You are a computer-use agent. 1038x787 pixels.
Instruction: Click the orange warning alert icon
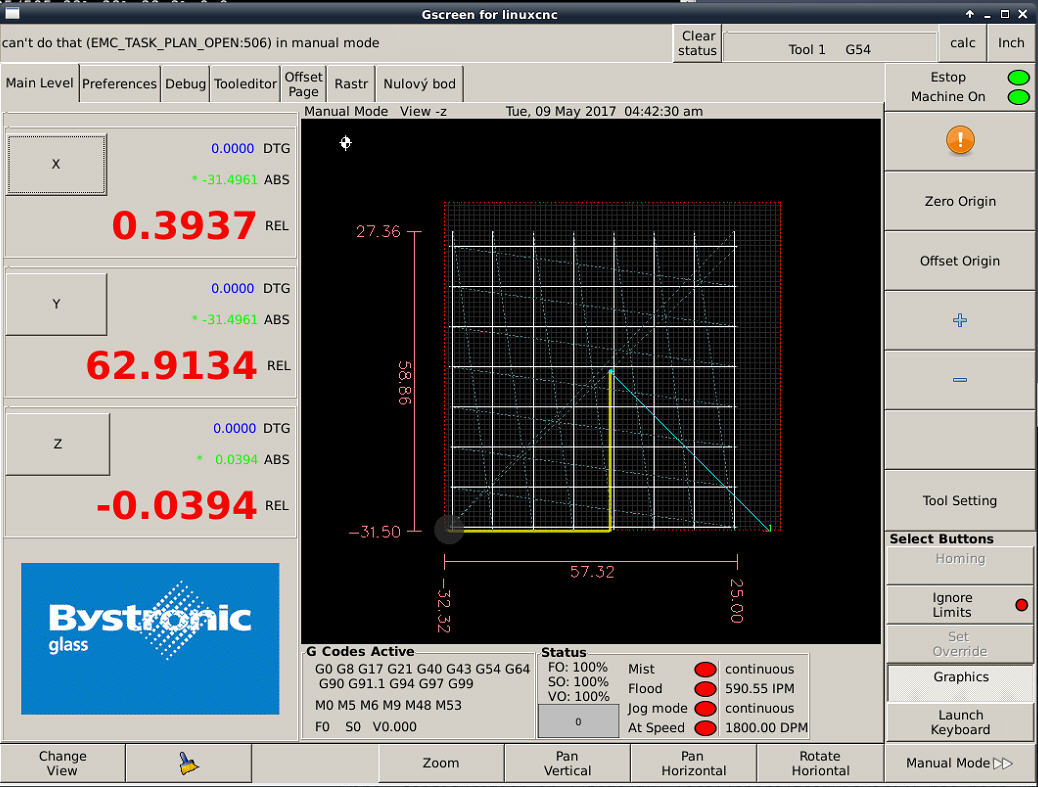tap(959, 141)
